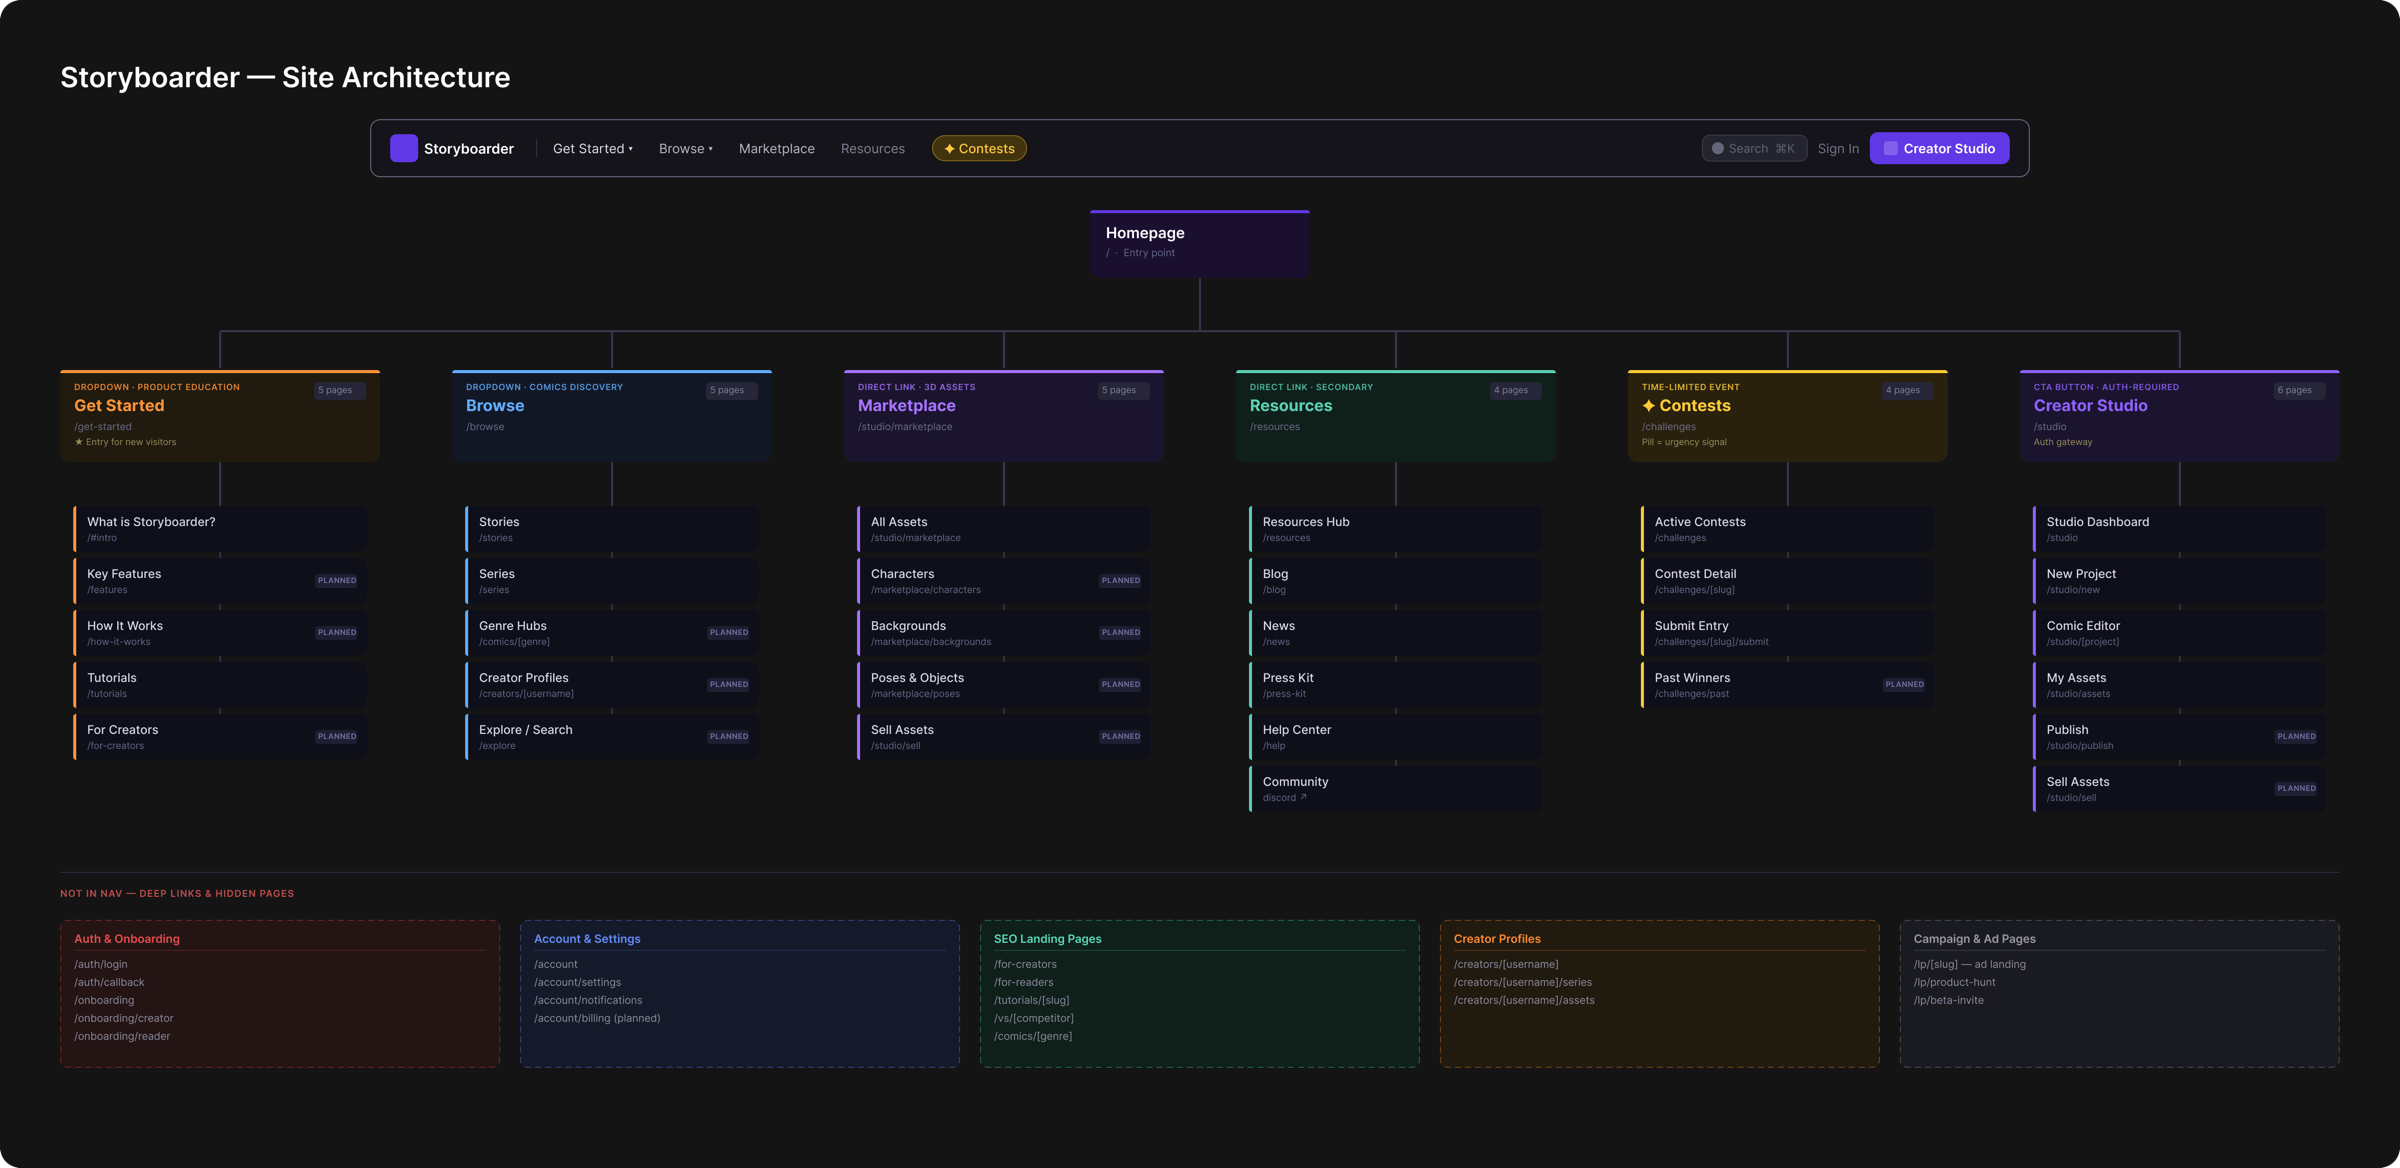This screenshot has height=1168, width=2400.
Task: Open the Creator Studio CTA button
Action: pyautogui.click(x=1939, y=148)
